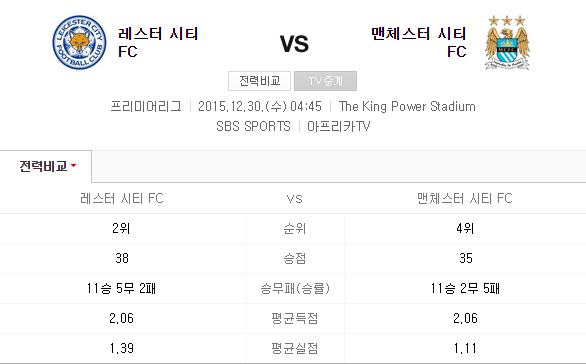Viewport: 586px width, 364px height.
Task: Click the 맨체스터 시티 FC table column header
Action: (x=465, y=198)
